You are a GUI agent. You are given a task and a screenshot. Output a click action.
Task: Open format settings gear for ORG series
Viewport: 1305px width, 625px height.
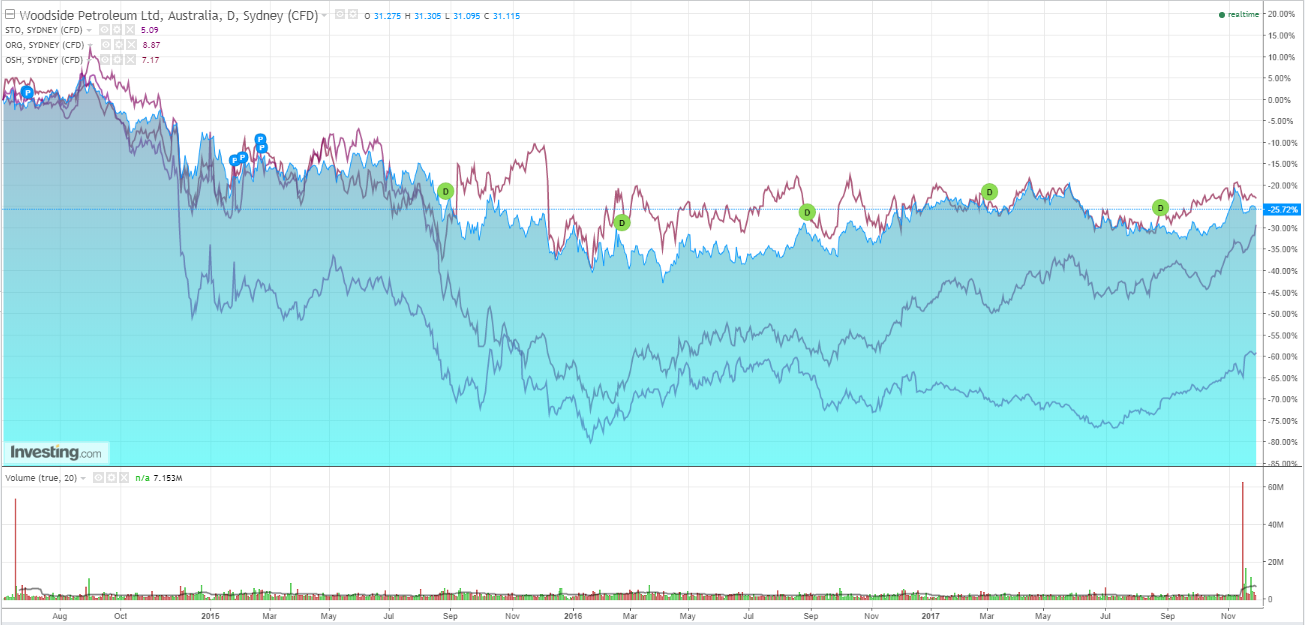tap(119, 45)
